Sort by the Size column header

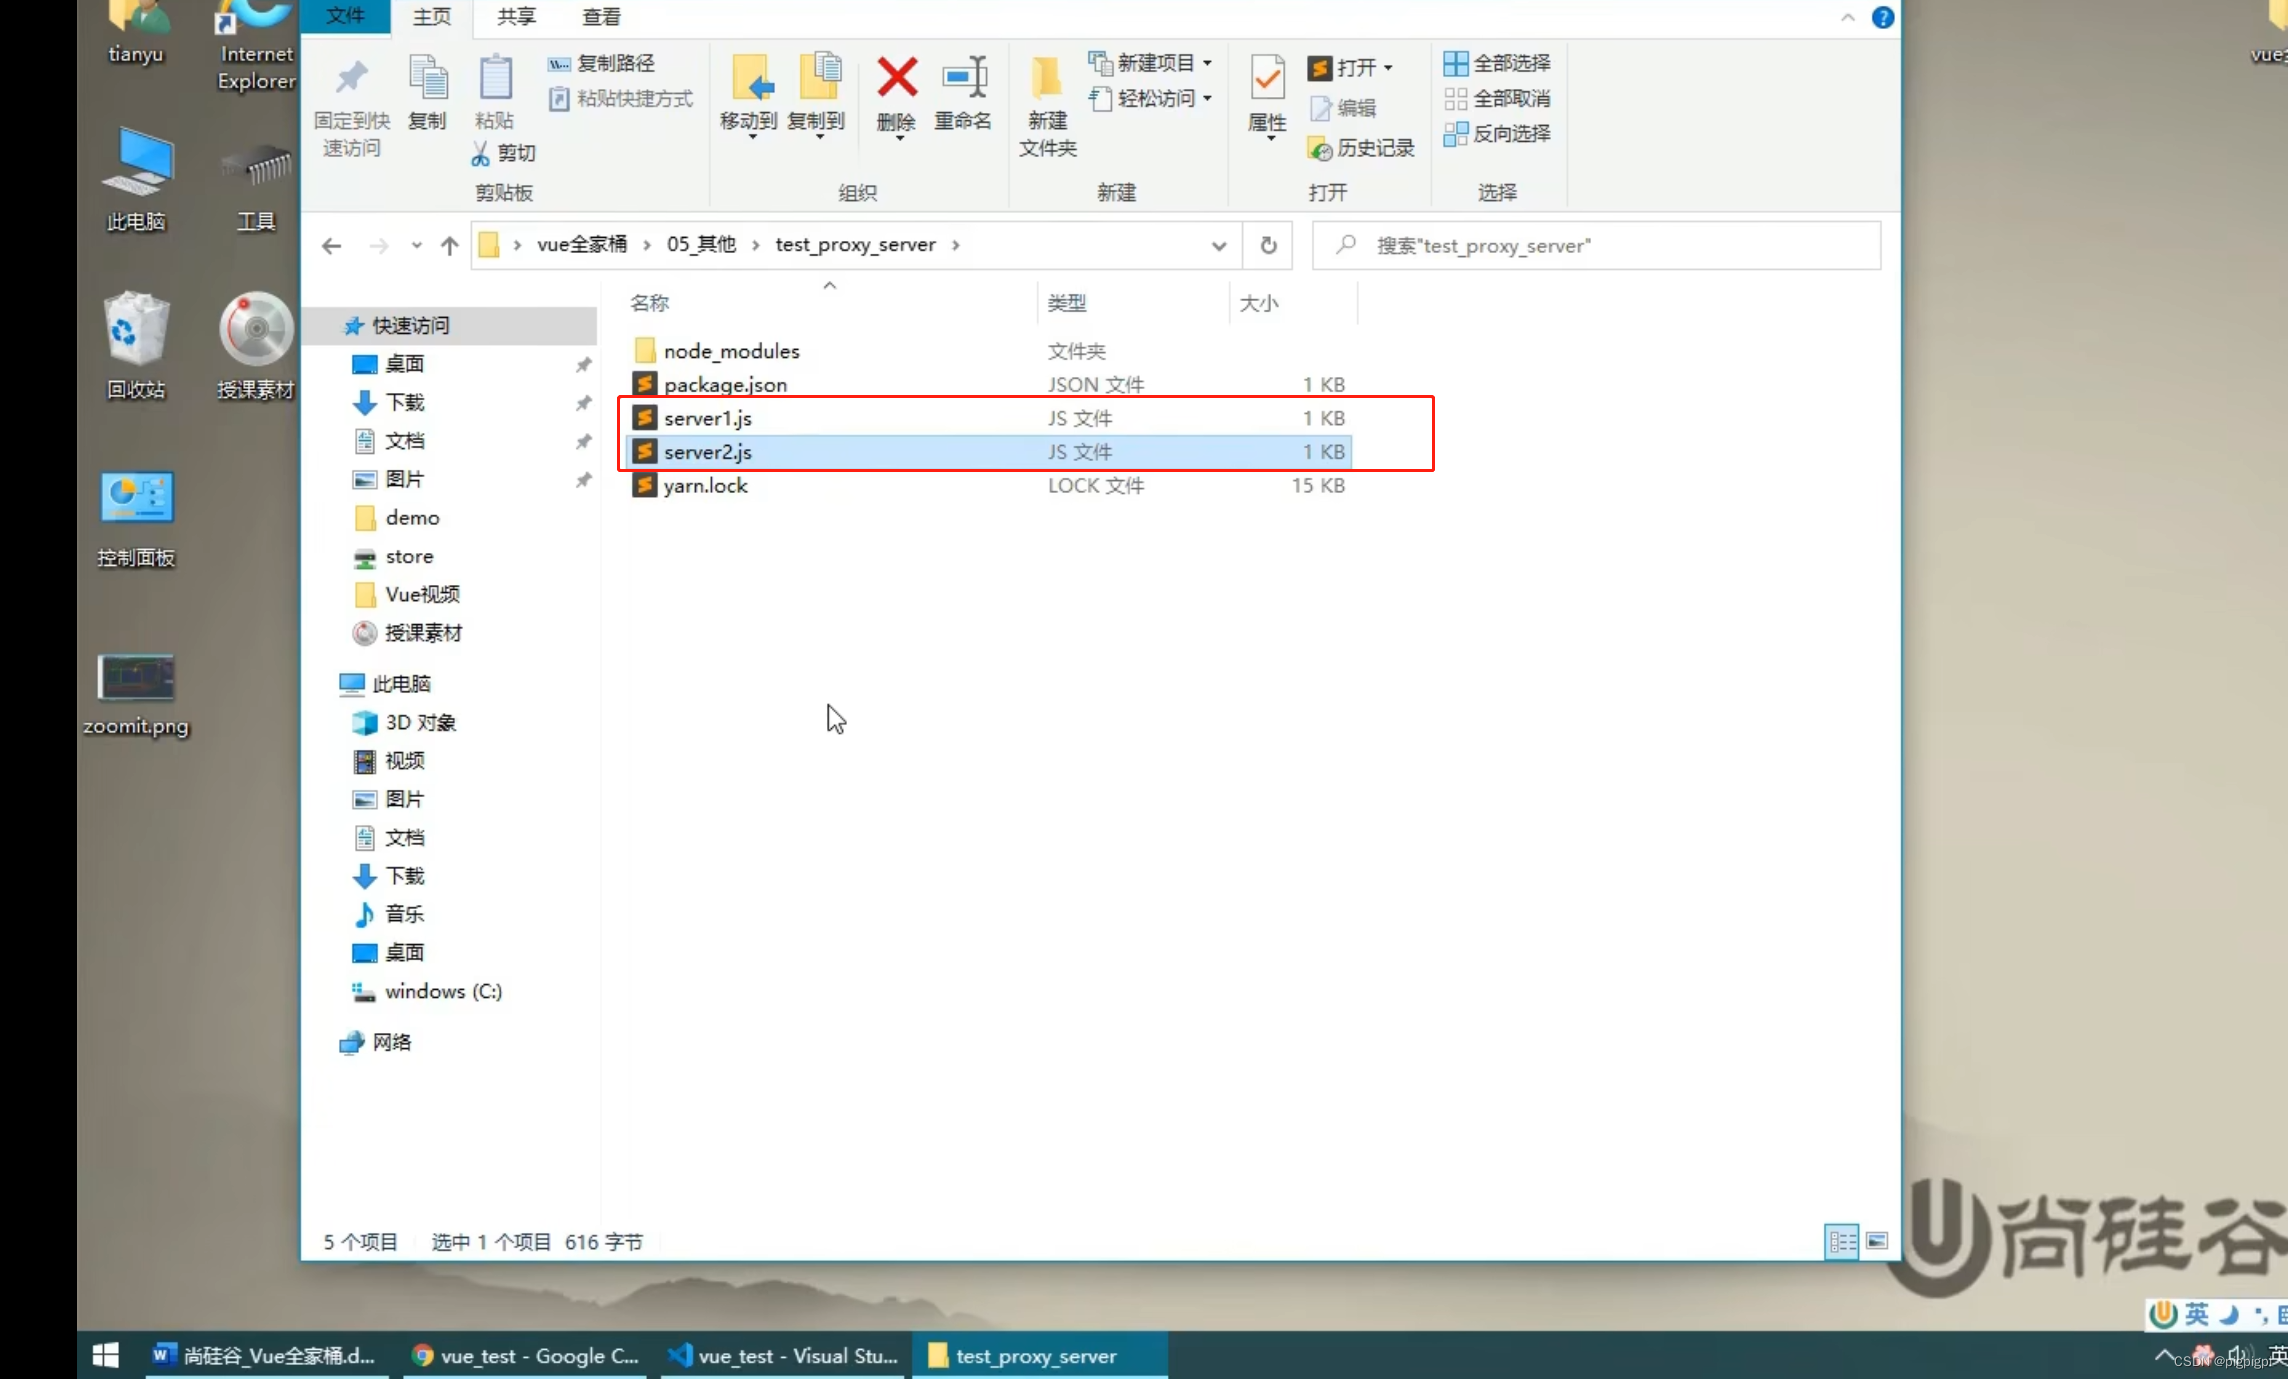coord(1259,303)
